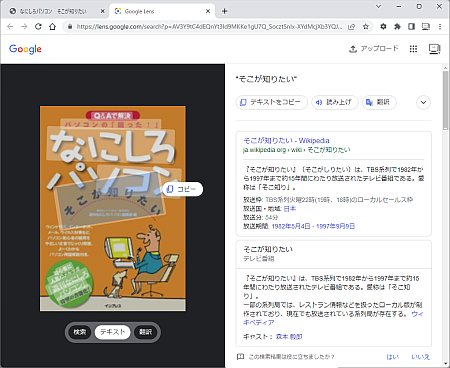Open the Chrome three-dot menu
This screenshot has width=450, height=368.
[x=440, y=27]
